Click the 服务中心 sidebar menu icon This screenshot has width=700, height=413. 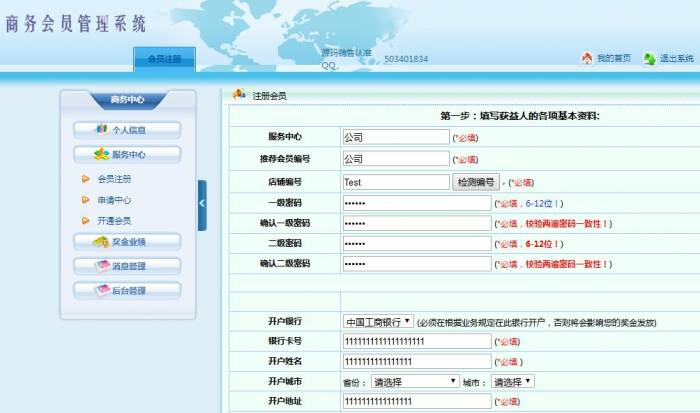[101, 155]
